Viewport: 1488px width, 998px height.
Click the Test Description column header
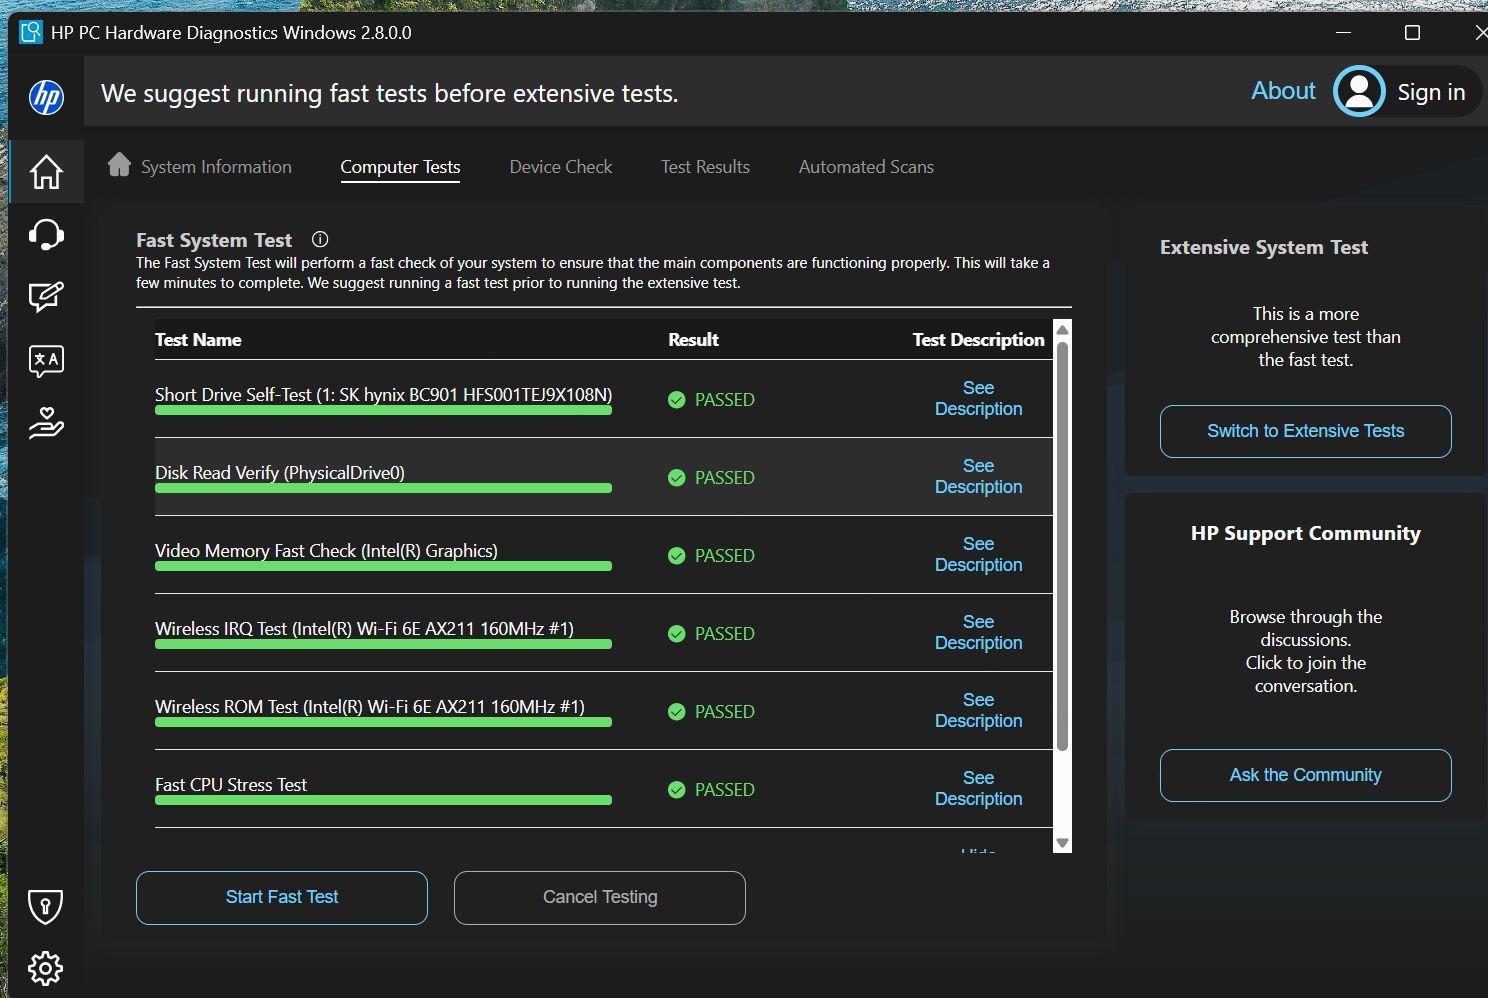[978, 340]
